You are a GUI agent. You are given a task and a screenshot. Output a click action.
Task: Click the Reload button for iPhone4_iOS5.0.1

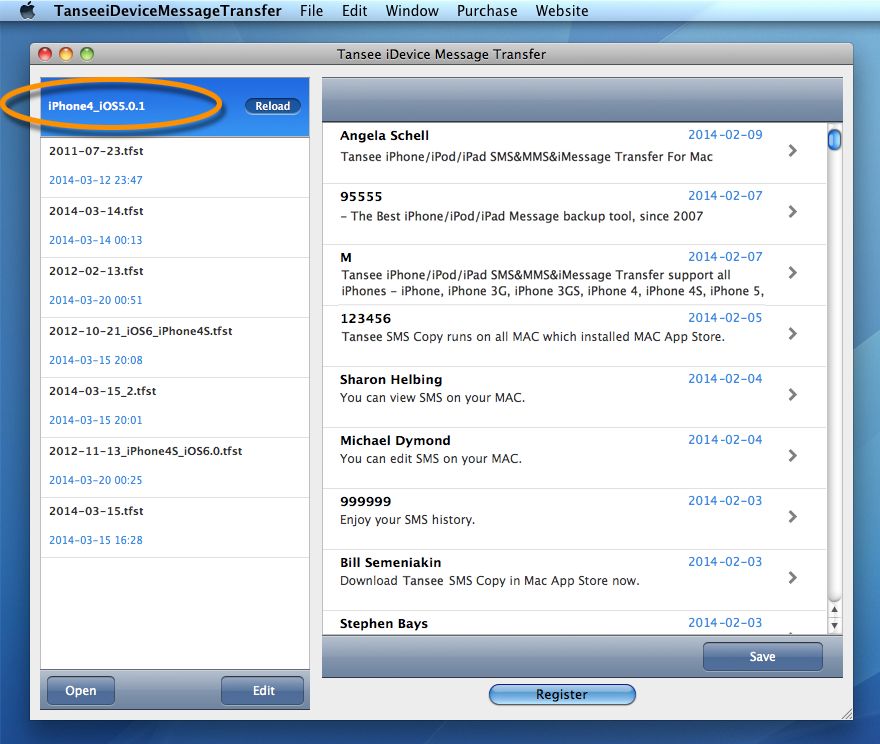[x=273, y=106]
